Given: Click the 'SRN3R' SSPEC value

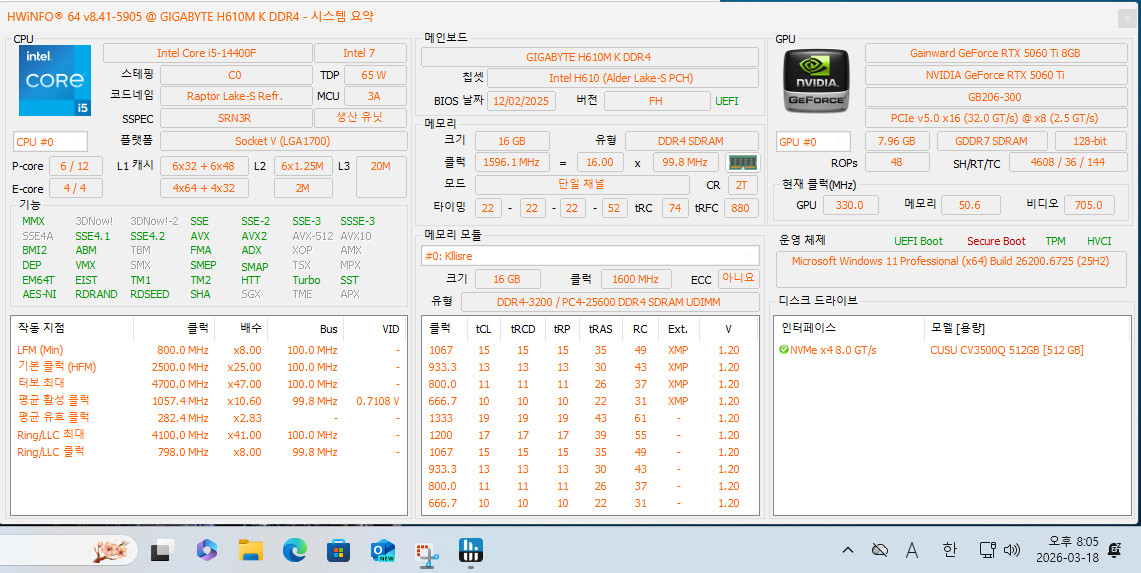Looking at the screenshot, I should [235, 118].
